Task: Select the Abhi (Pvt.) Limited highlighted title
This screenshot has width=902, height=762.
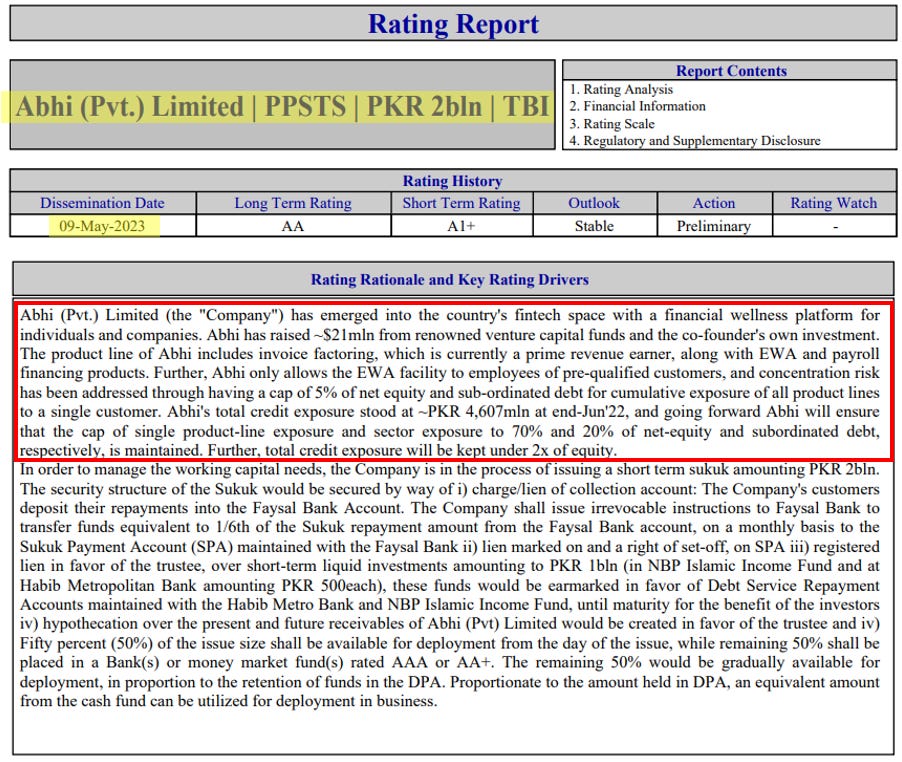Action: 282,106
